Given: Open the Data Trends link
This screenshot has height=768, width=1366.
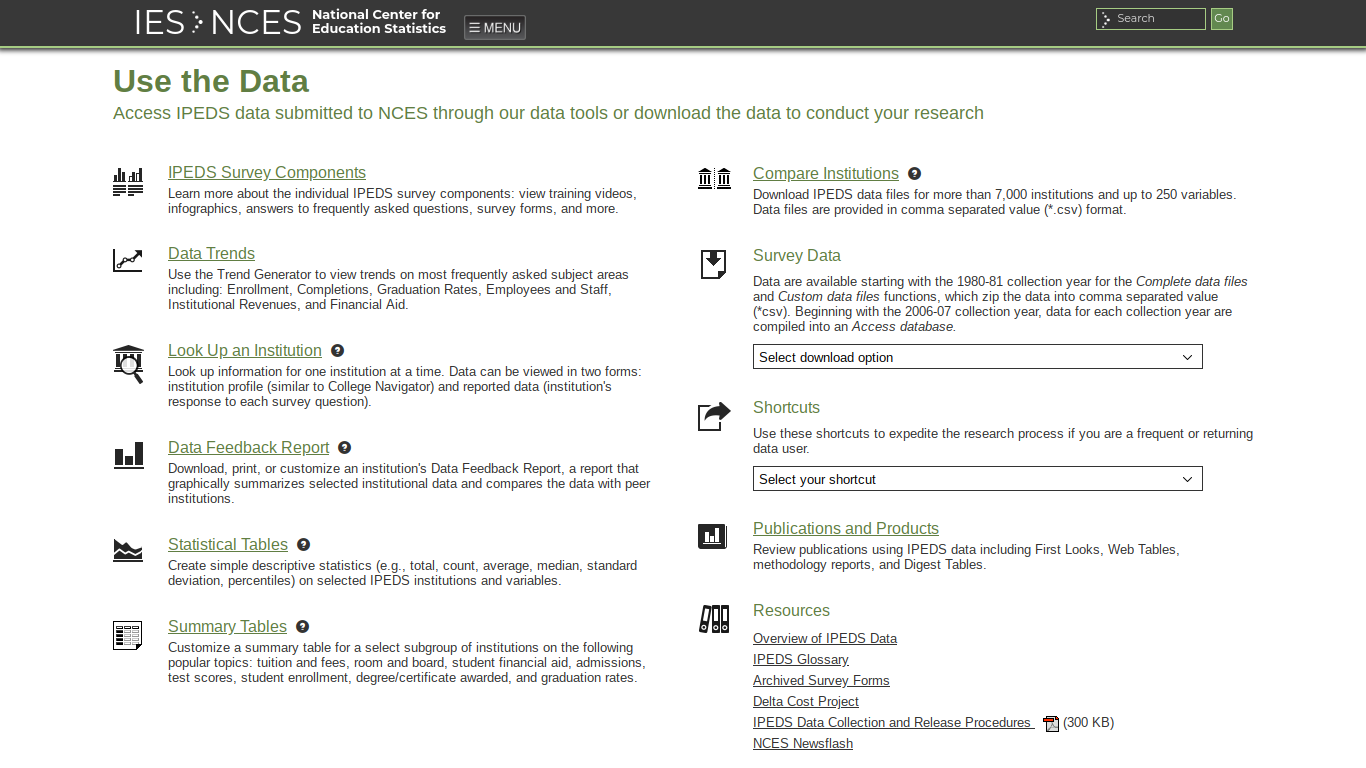Looking at the screenshot, I should click(212, 254).
